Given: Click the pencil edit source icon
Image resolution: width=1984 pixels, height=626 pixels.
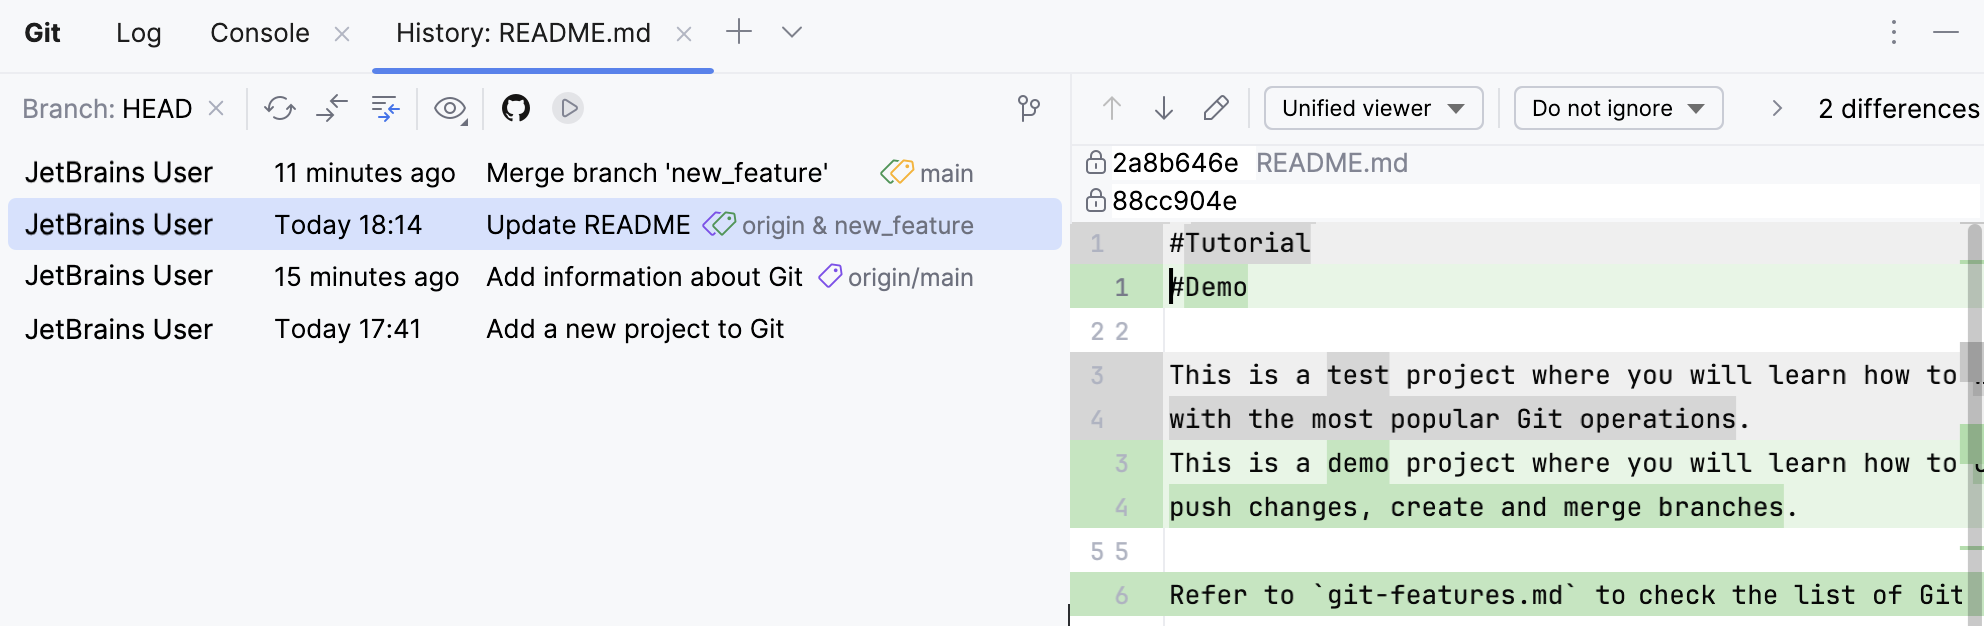Looking at the screenshot, I should [x=1216, y=108].
